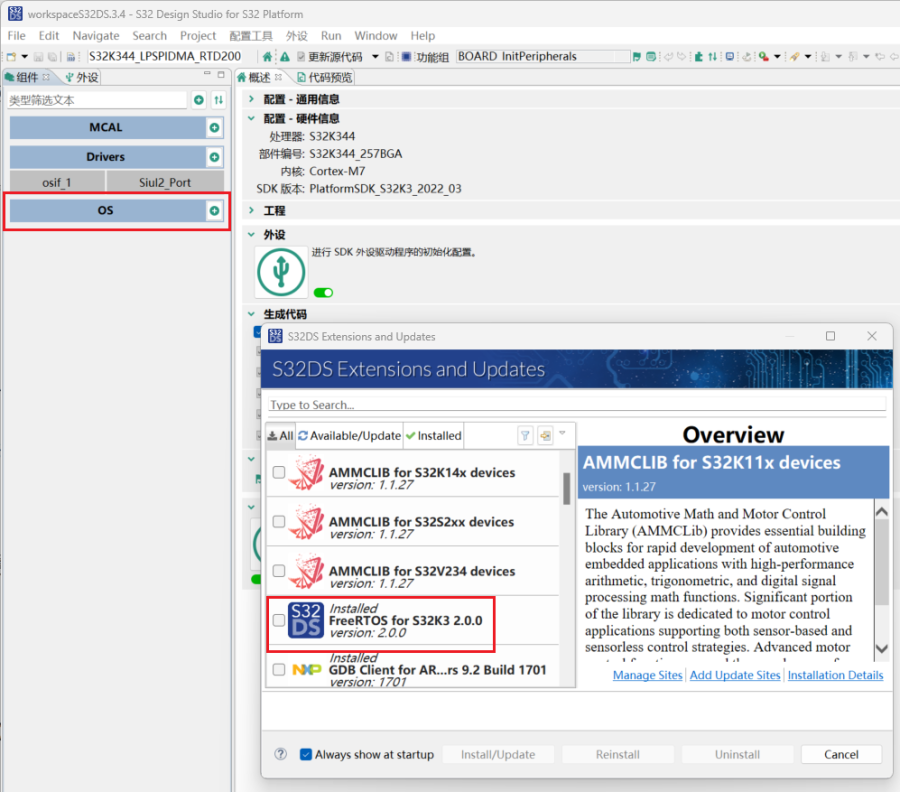Click the help question mark in the dialog
Image resolution: width=900 pixels, height=792 pixels.
pos(280,754)
